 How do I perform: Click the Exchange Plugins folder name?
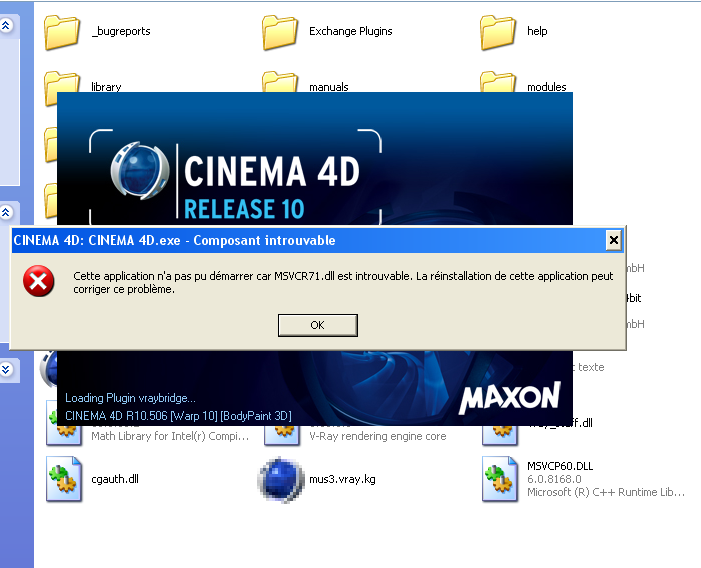[x=350, y=31]
